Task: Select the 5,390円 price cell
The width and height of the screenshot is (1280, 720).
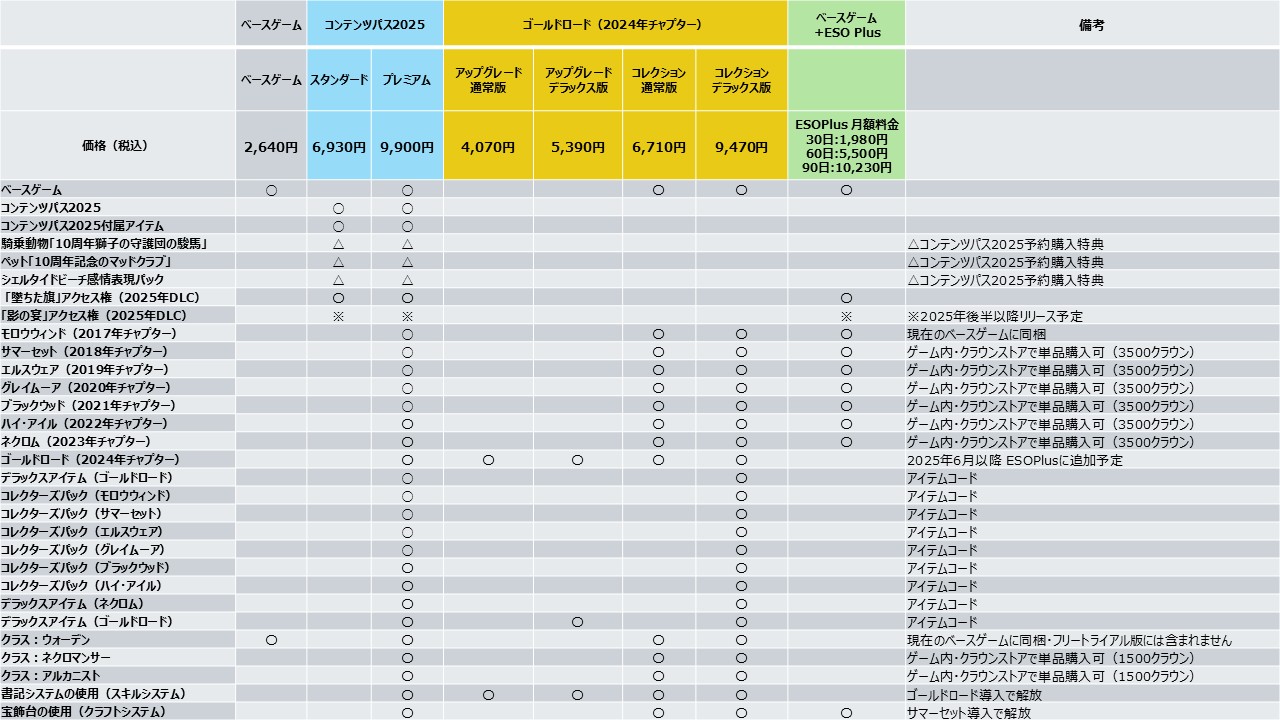Action: pyautogui.click(x=577, y=147)
